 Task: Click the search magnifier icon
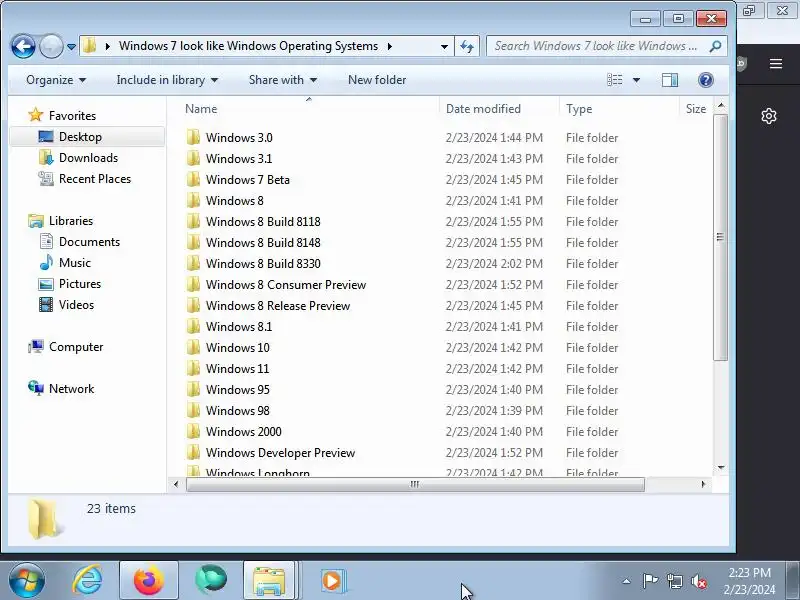tap(715, 46)
